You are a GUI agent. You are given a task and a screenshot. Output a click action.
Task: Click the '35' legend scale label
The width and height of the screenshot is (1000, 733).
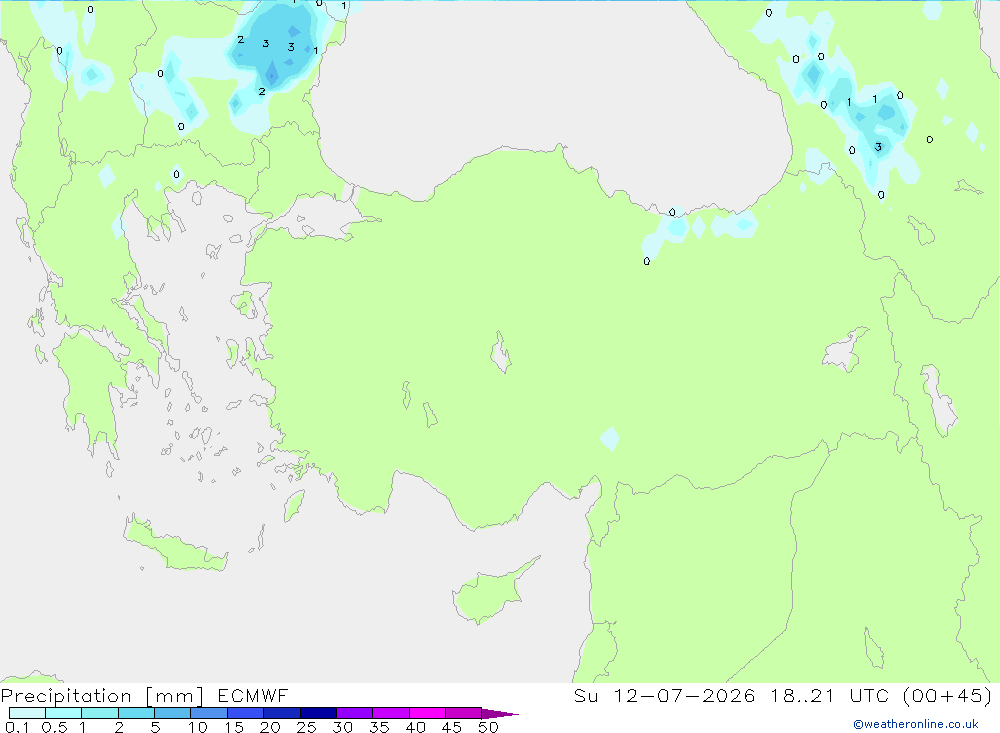pos(379,727)
